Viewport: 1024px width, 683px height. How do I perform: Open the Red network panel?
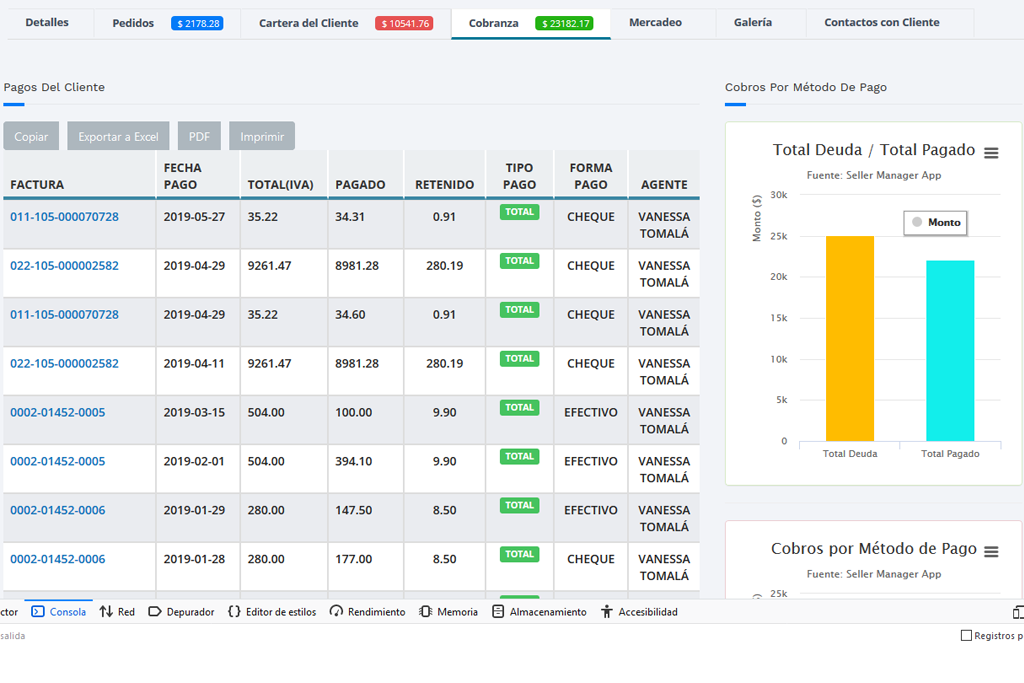point(118,612)
